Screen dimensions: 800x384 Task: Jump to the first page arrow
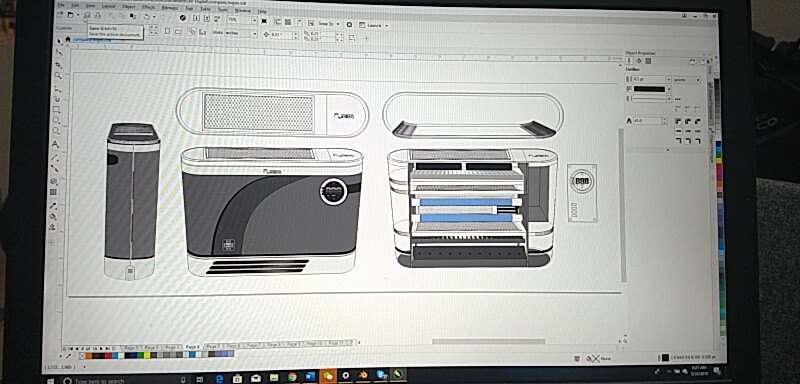71,348
